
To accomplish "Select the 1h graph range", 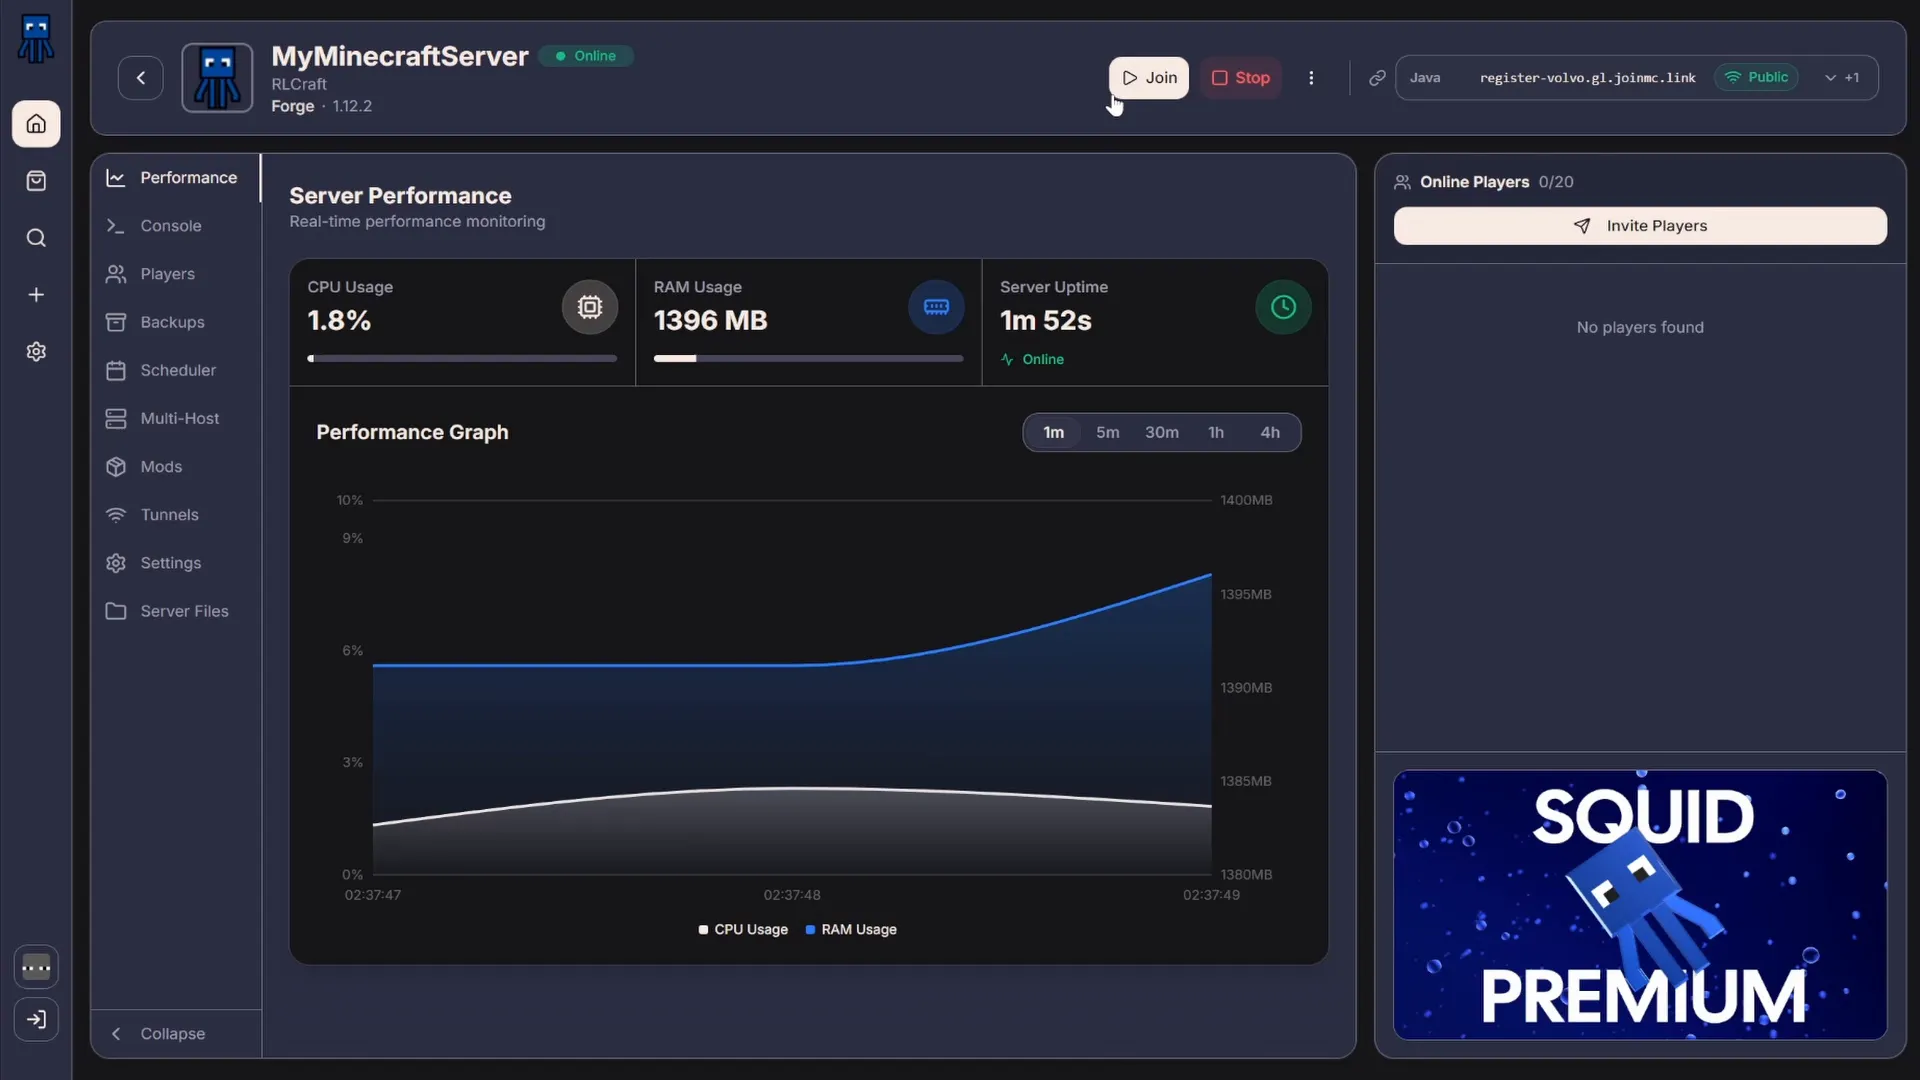I will coord(1216,433).
